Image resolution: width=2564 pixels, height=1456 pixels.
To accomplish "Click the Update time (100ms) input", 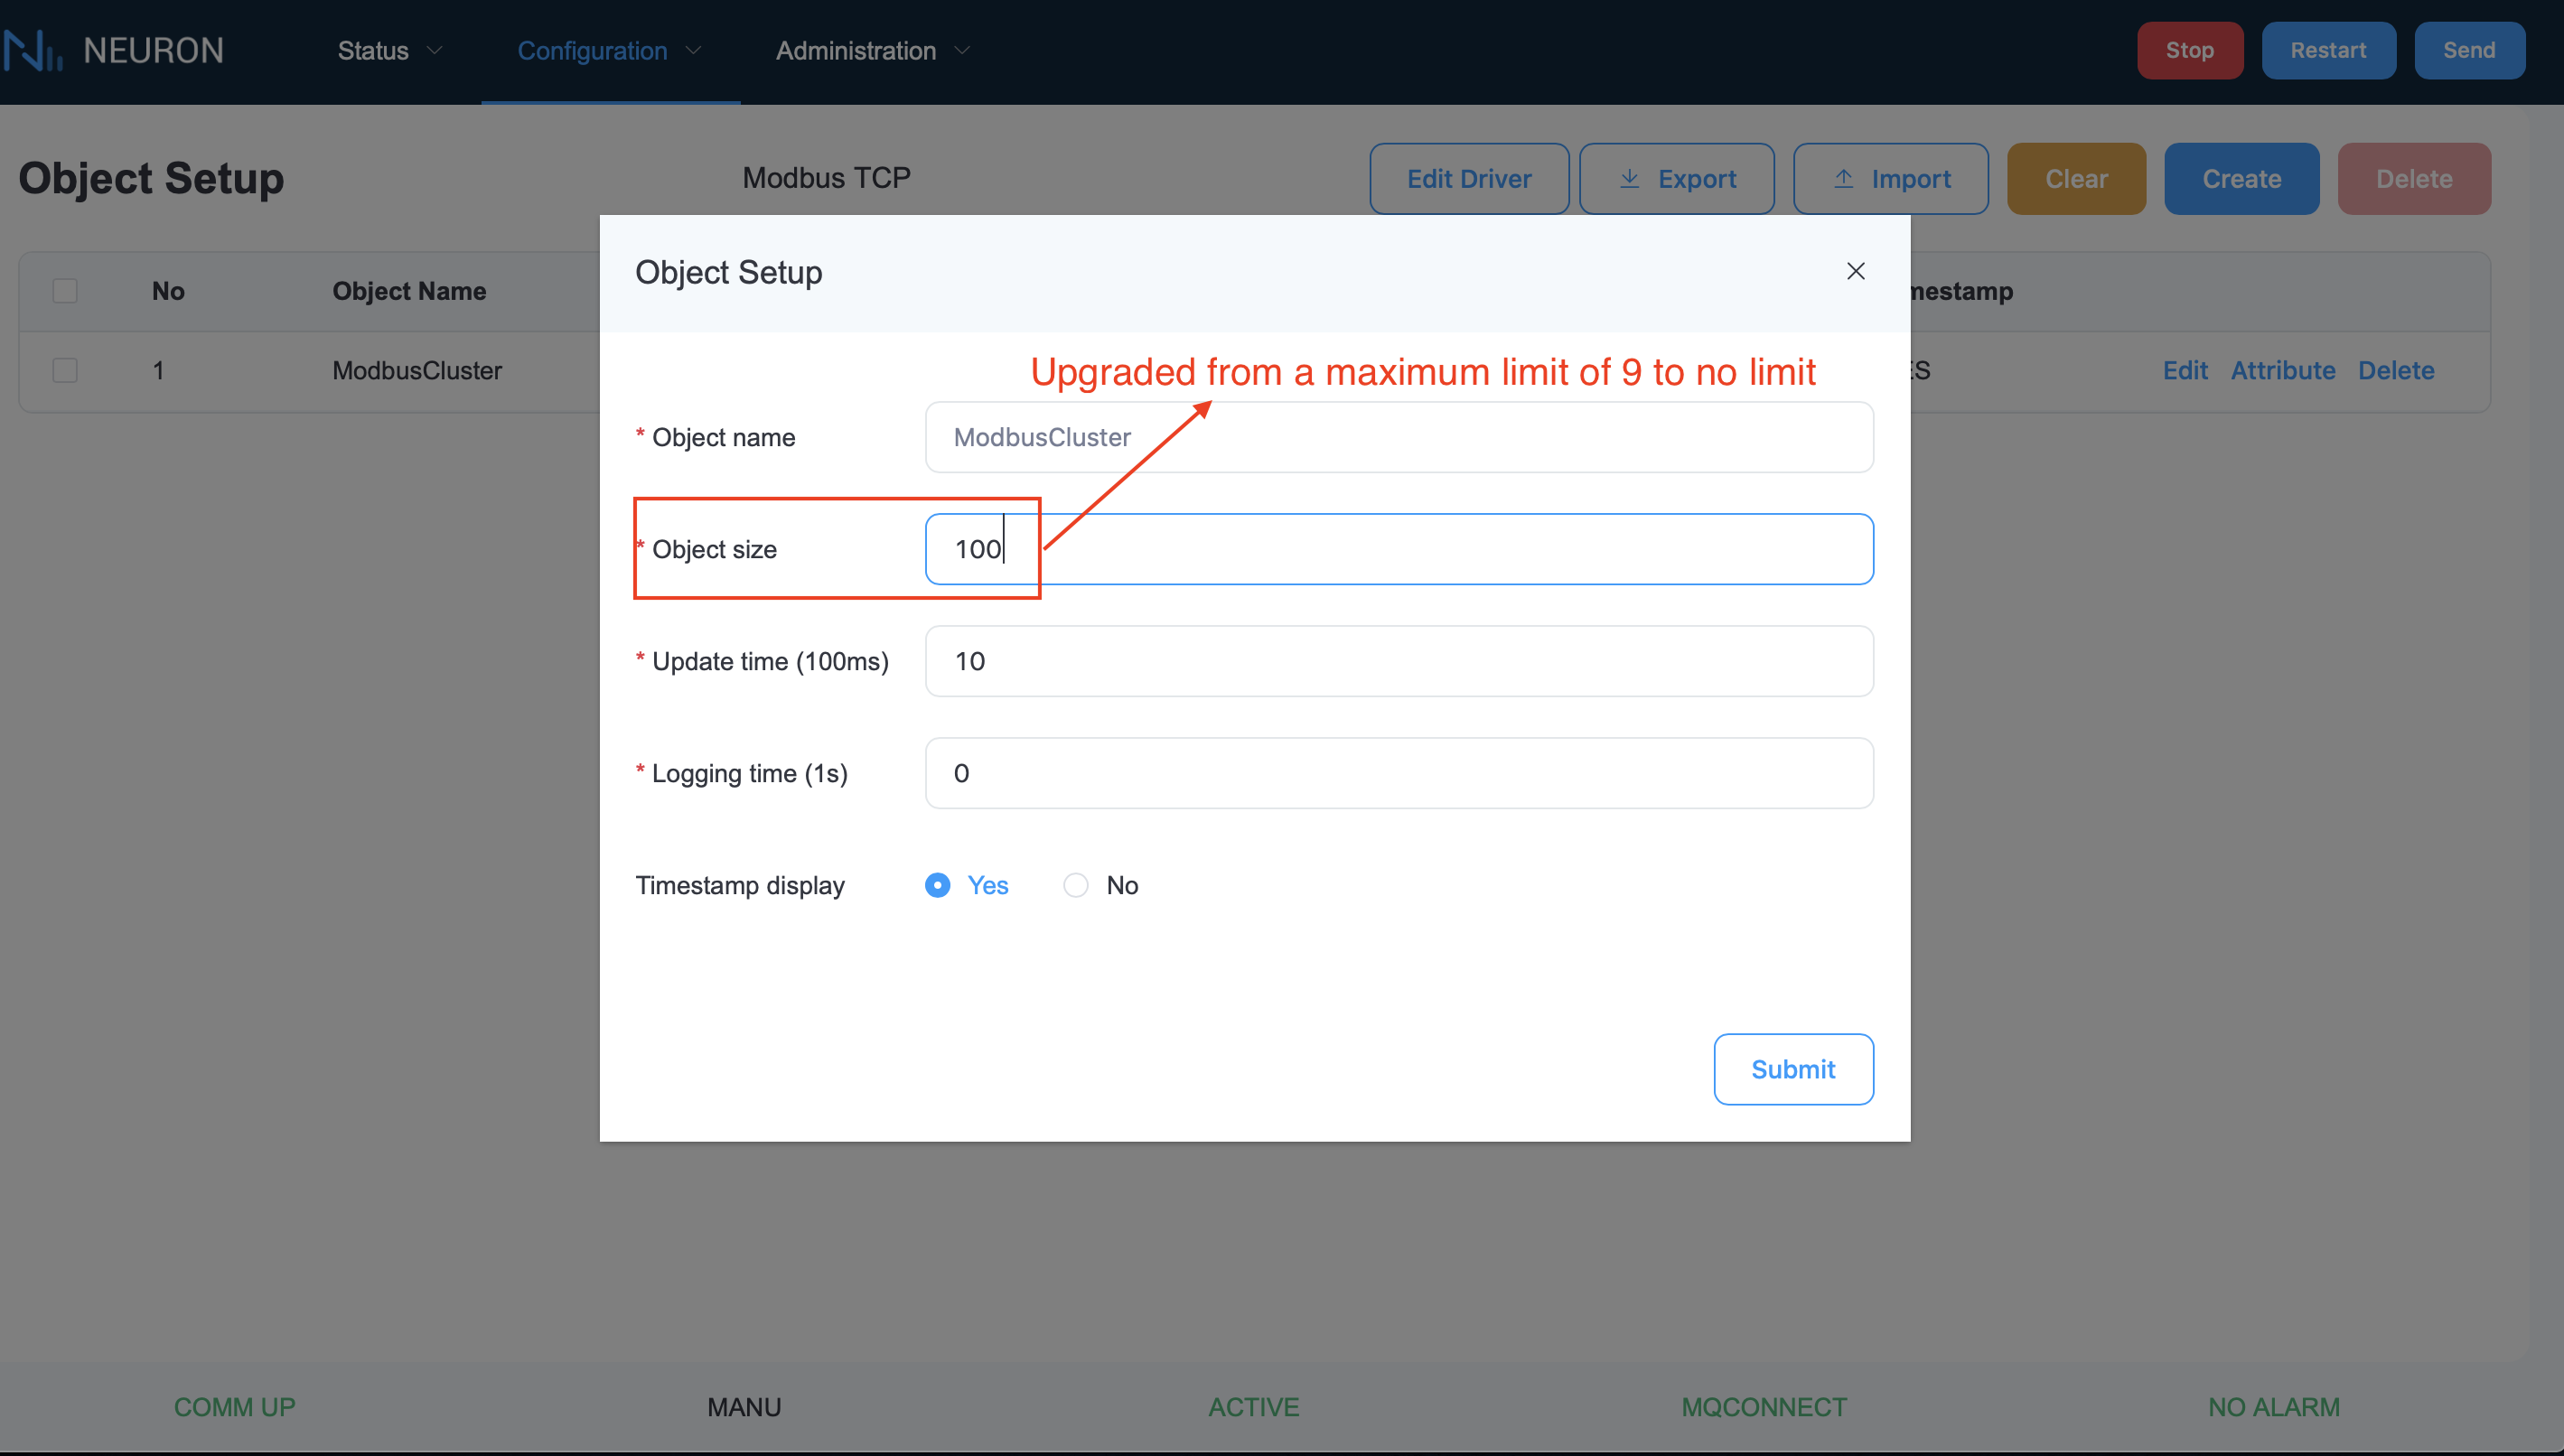I will (1399, 661).
